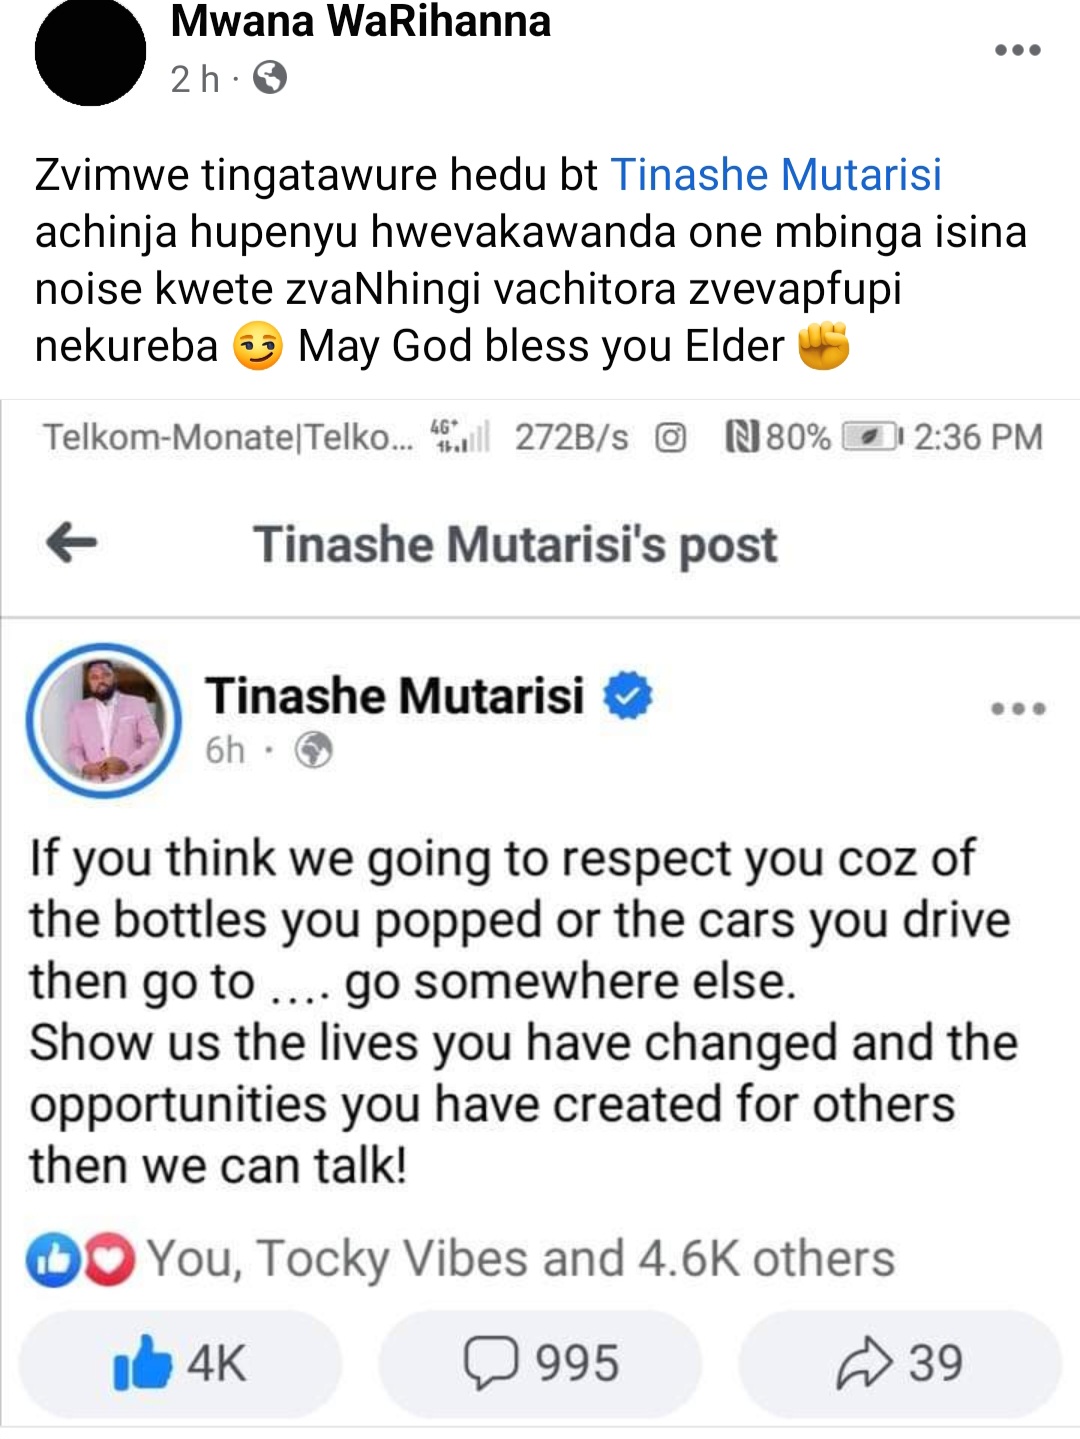Image resolution: width=1080 pixels, height=1439 pixels.
Task: Open Tinashe Mutarisi profile picture
Action: coord(104,720)
